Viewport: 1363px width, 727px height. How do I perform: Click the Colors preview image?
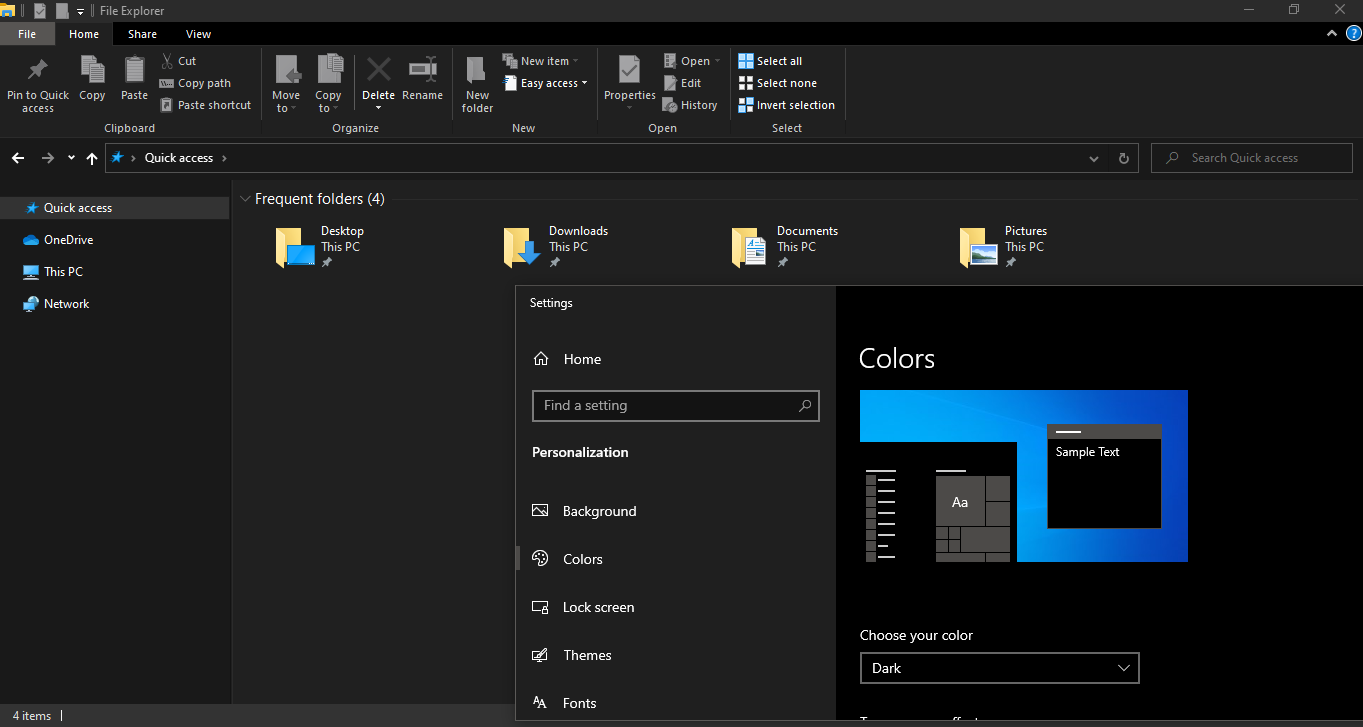[1023, 476]
